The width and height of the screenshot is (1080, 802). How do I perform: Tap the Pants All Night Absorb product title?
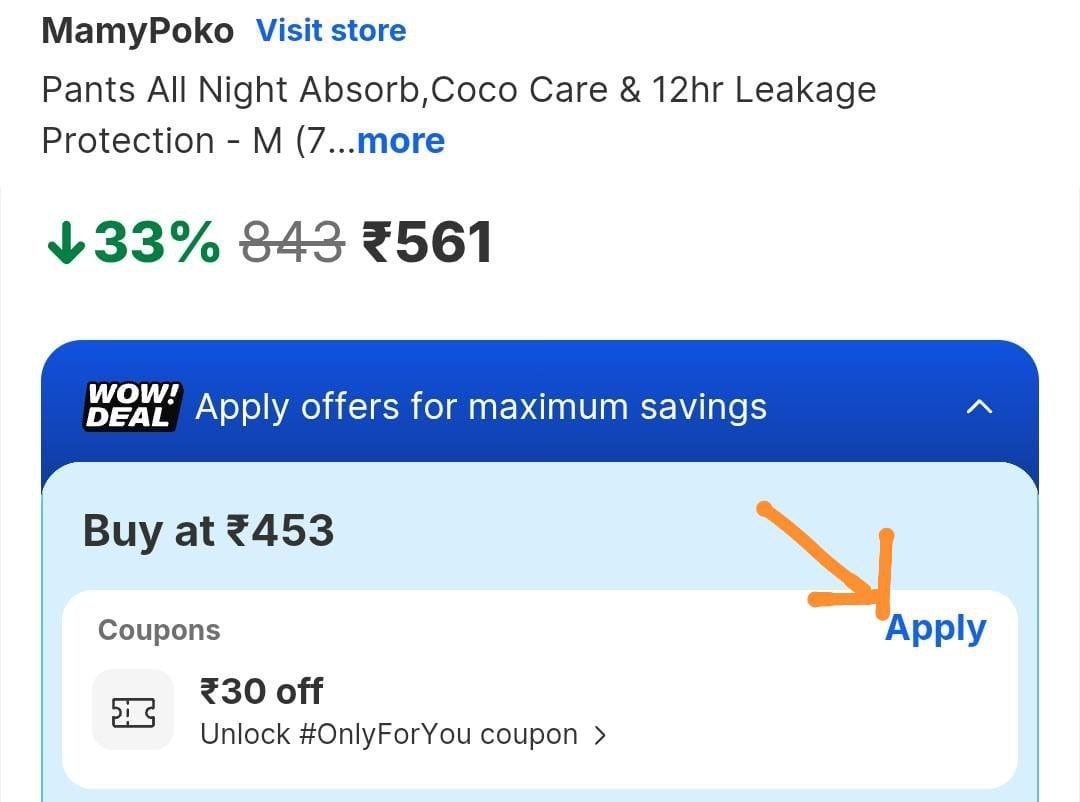point(458,90)
